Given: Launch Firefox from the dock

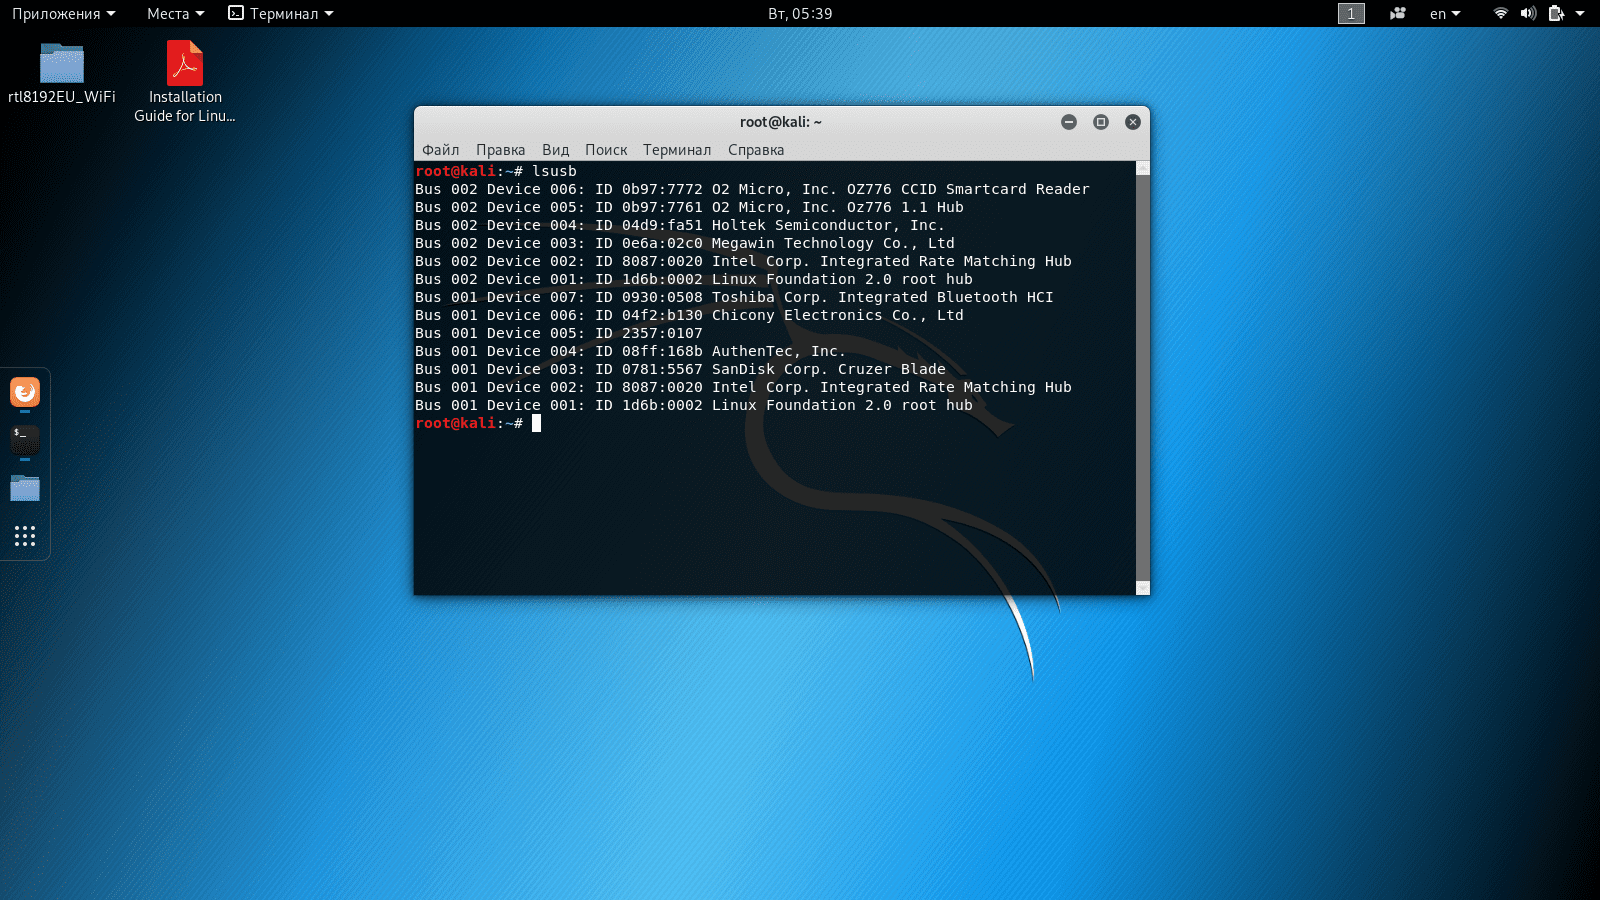Looking at the screenshot, I should click(x=25, y=392).
